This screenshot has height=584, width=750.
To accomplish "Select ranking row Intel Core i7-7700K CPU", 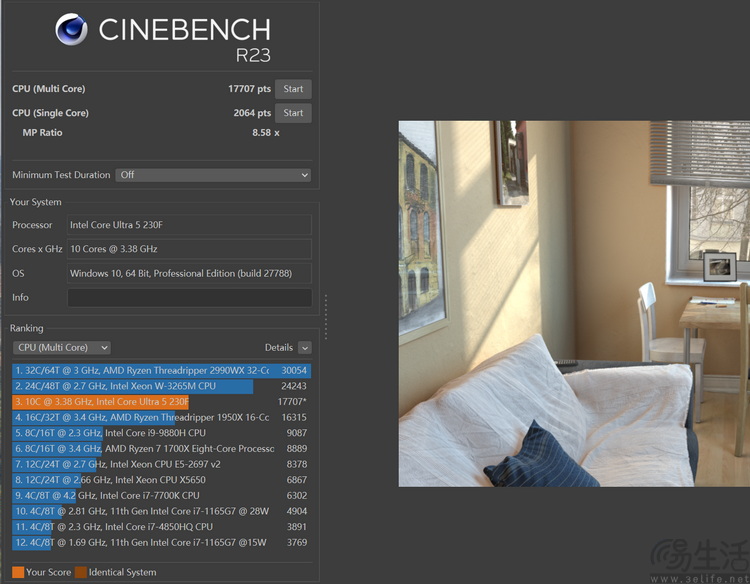I will (162, 496).
